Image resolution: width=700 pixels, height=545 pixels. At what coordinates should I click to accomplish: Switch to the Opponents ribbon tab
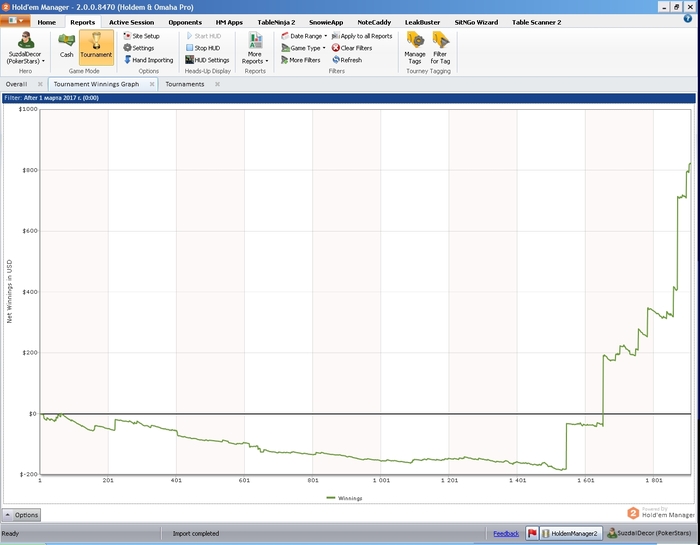click(185, 21)
